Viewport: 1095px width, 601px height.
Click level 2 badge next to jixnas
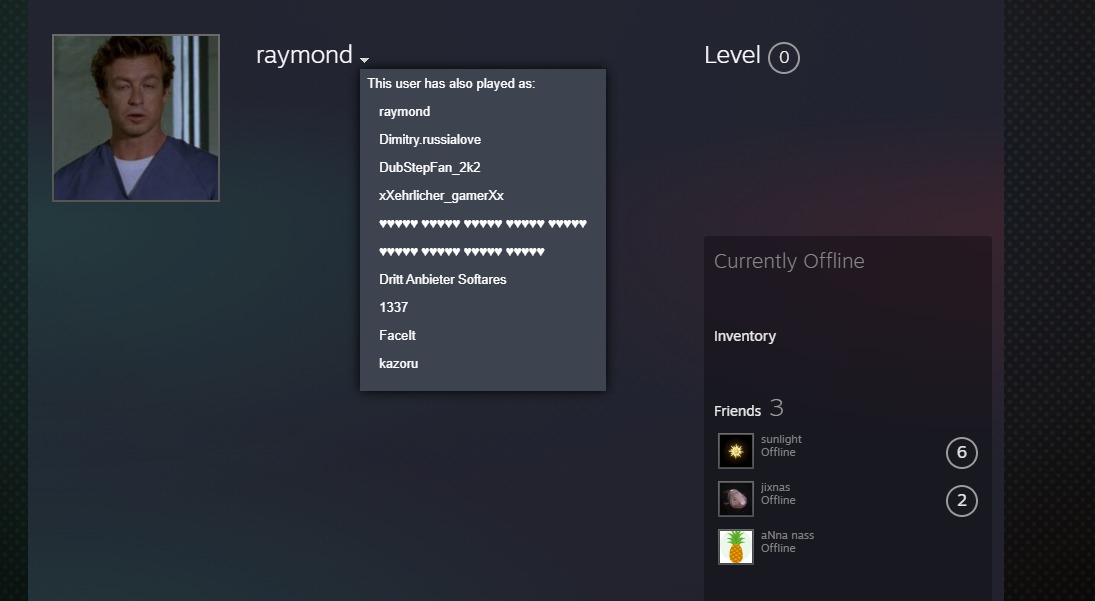[962, 500]
